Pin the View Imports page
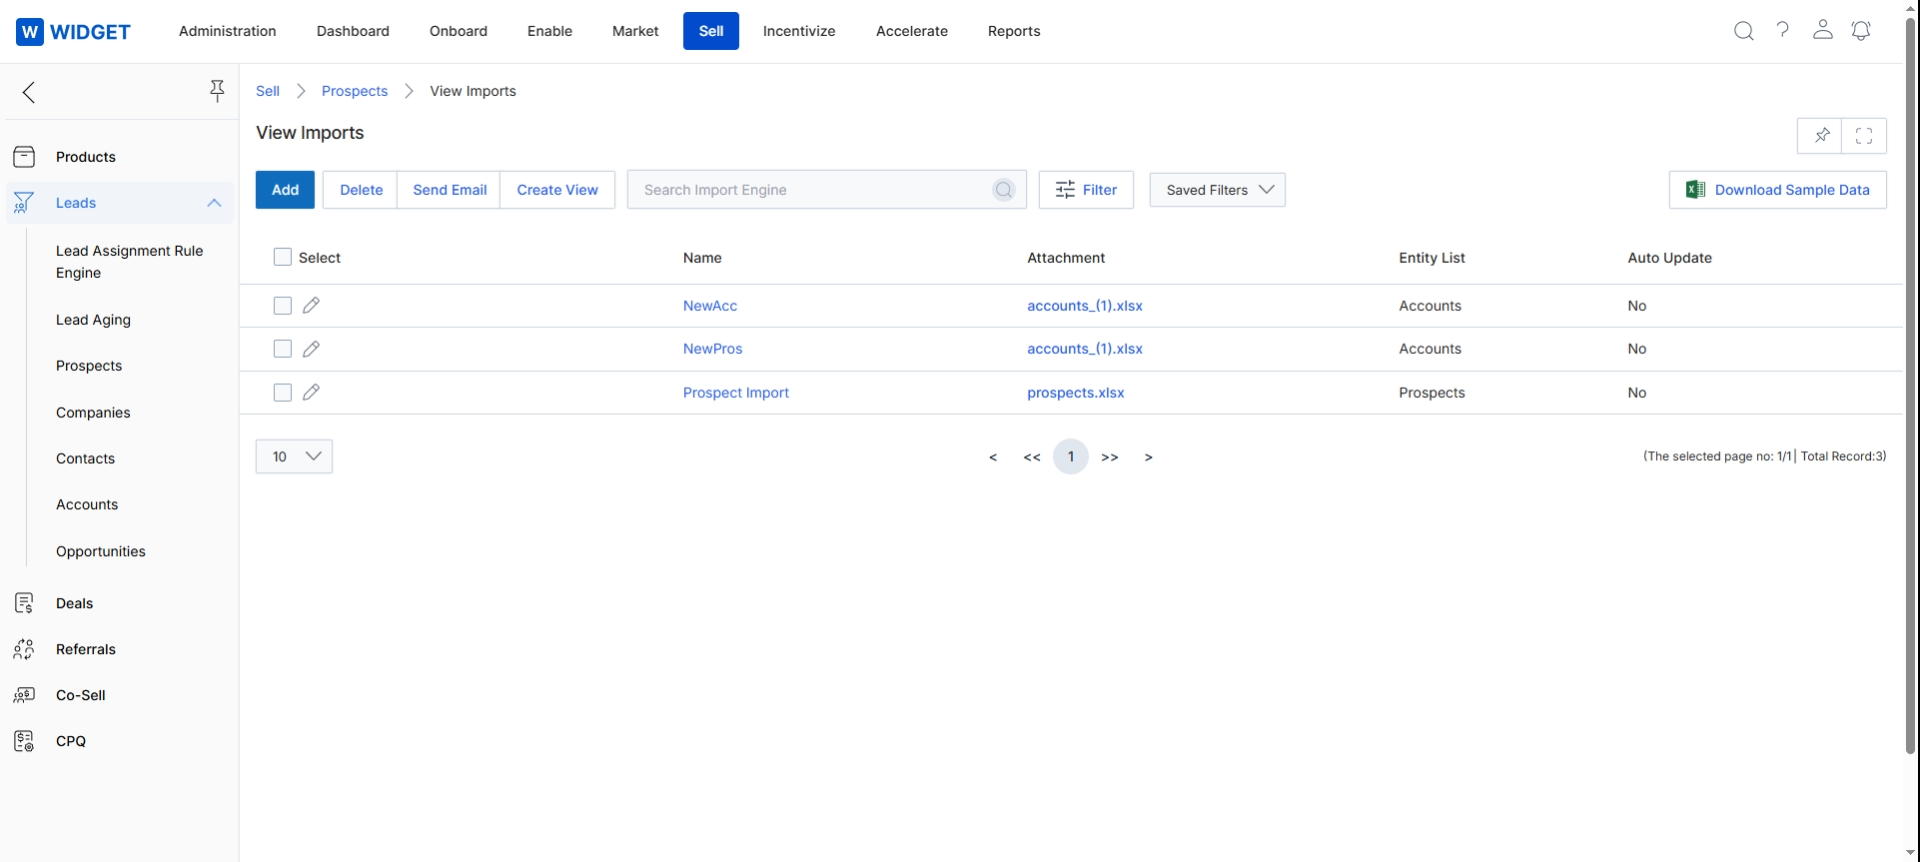Viewport: 1920px width, 862px height. point(1821,136)
